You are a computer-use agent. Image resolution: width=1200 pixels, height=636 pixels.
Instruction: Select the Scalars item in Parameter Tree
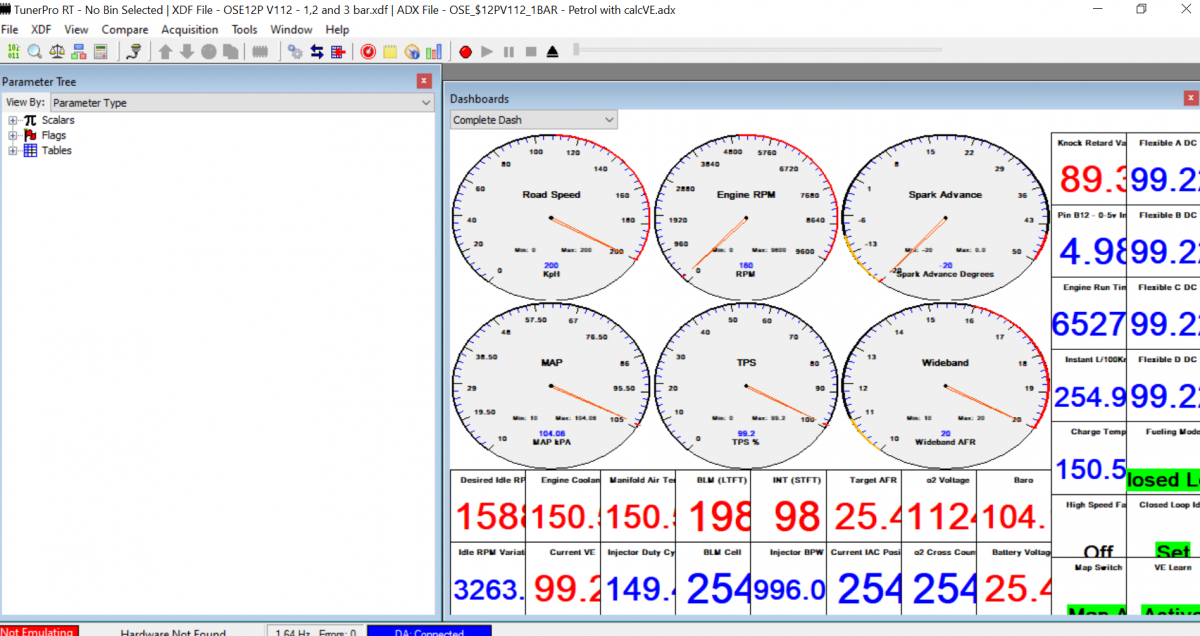[58, 120]
